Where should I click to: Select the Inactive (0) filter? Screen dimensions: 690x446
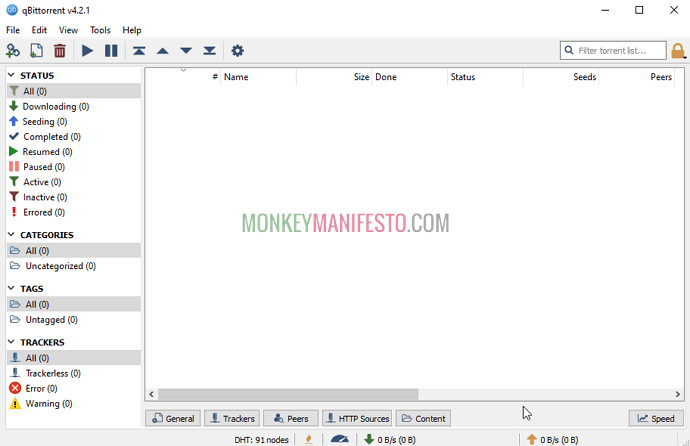(x=74, y=197)
